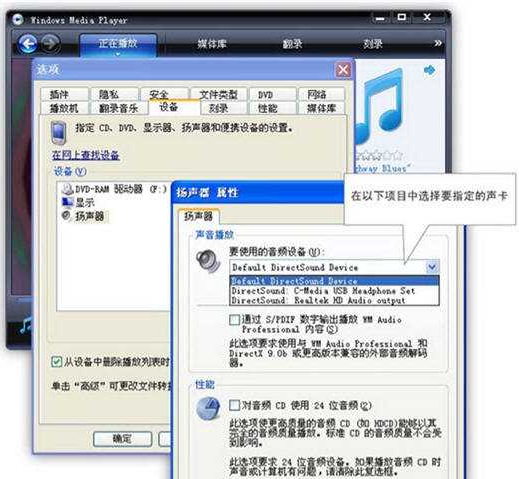Switch to the 媒体库 tab in options dialog
522x479 pixels.
322,108
